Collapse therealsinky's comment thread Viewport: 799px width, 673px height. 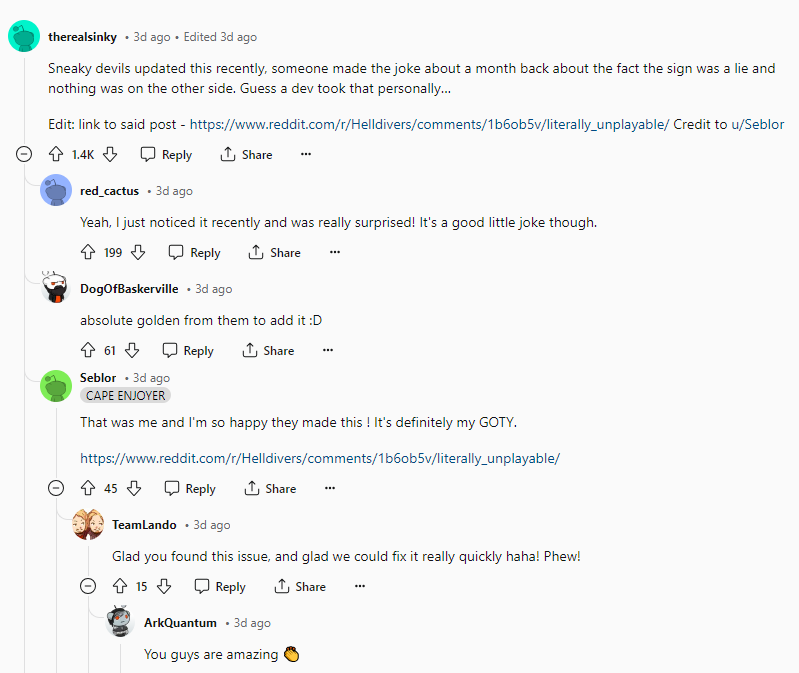click(x=25, y=154)
